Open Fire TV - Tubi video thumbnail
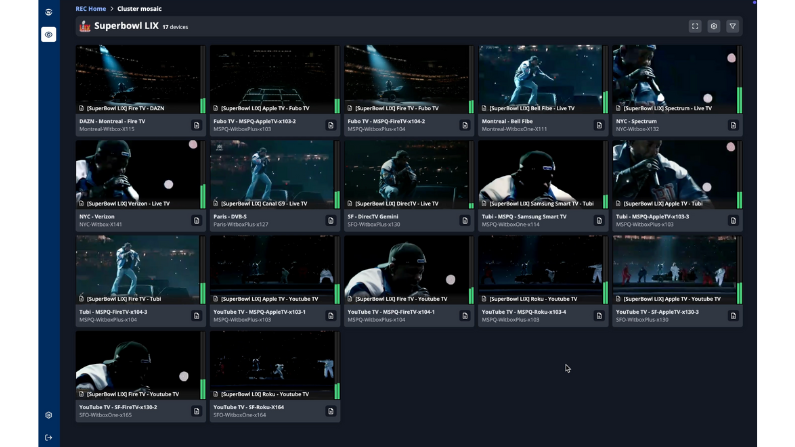The height and width of the screenshot is (447, 795). tap(138, 270)
